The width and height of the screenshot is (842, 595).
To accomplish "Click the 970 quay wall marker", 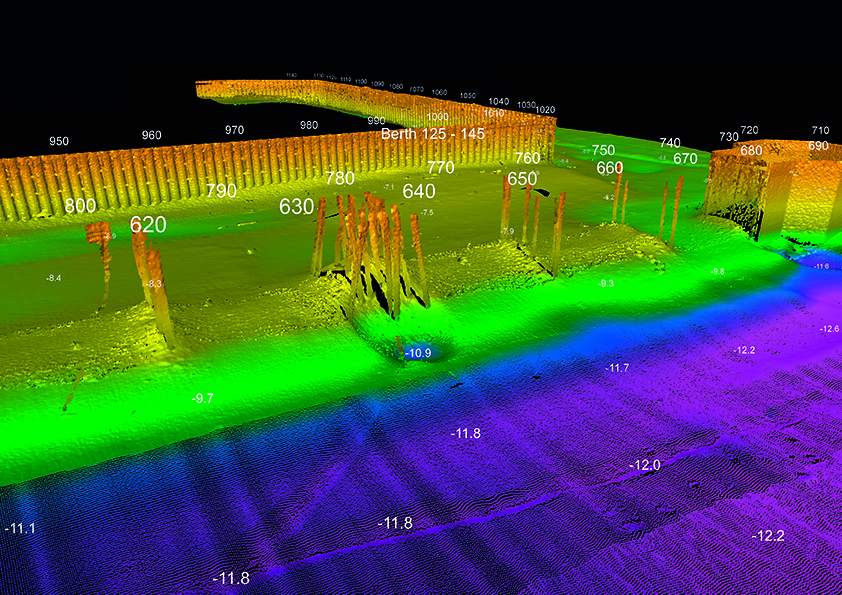I will [x=234, y=130].
